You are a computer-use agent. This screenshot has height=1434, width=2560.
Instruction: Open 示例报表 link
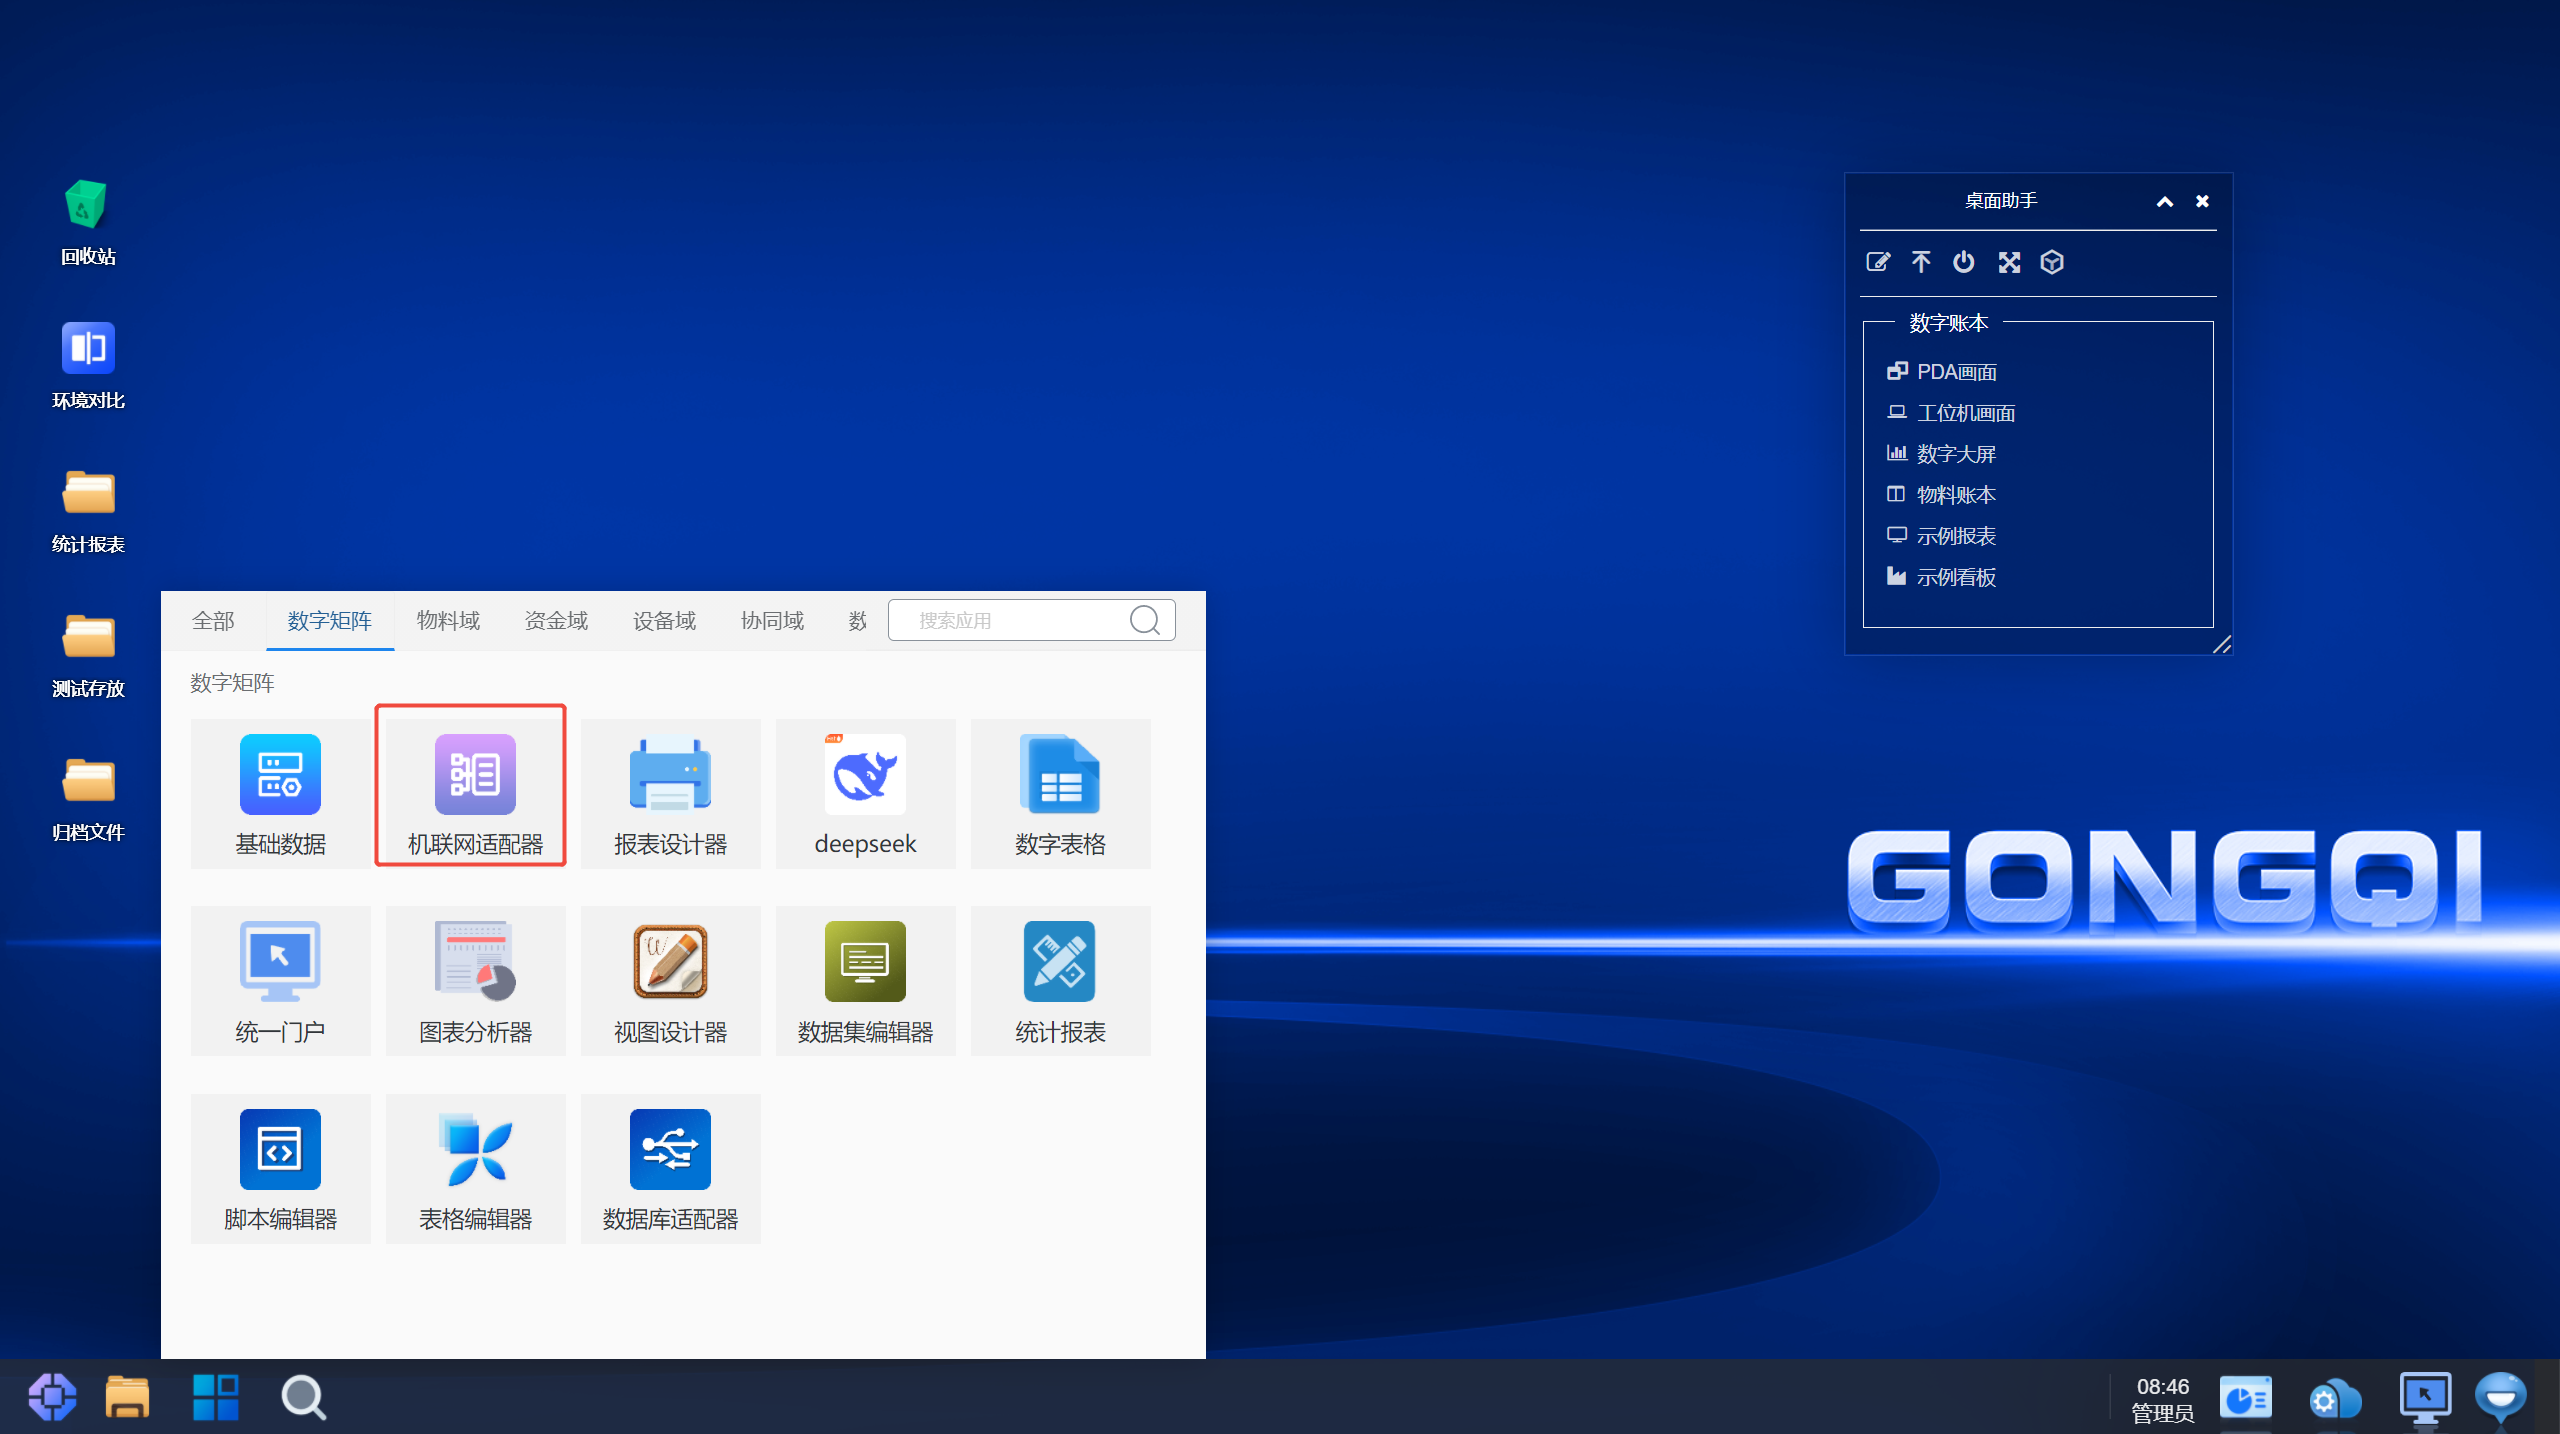1941,536
